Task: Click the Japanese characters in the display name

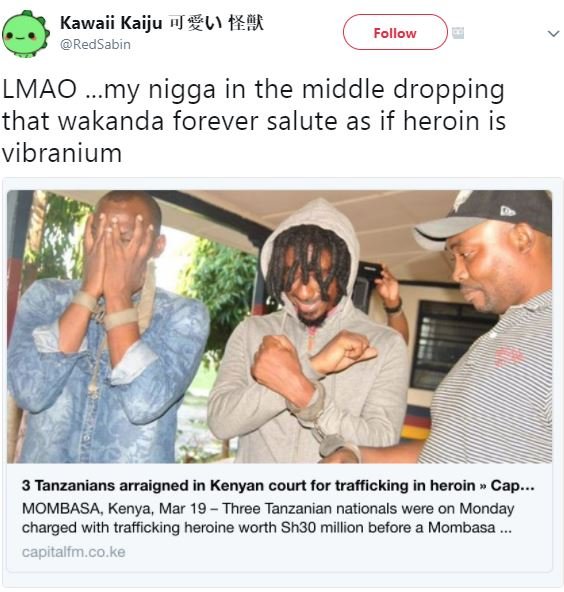Action: 216,23
